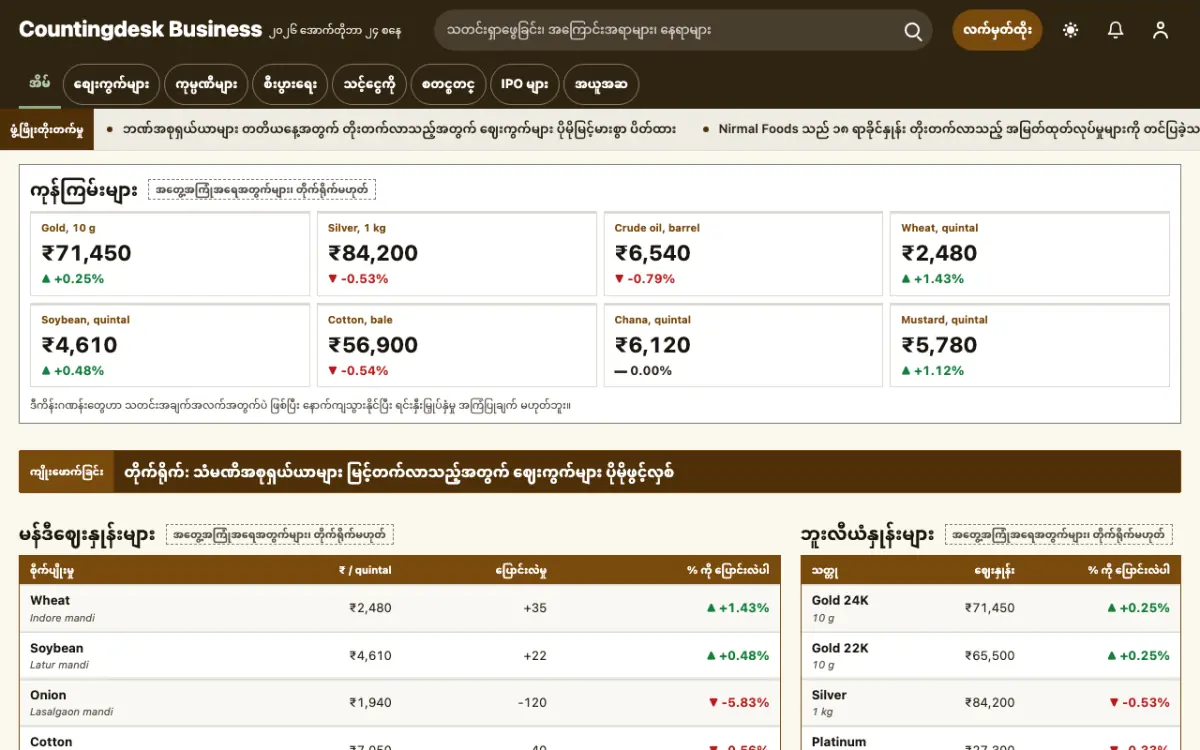This screenshot has width=1200, height=750.
Task: Open the user account icon
Action: 1160,30
